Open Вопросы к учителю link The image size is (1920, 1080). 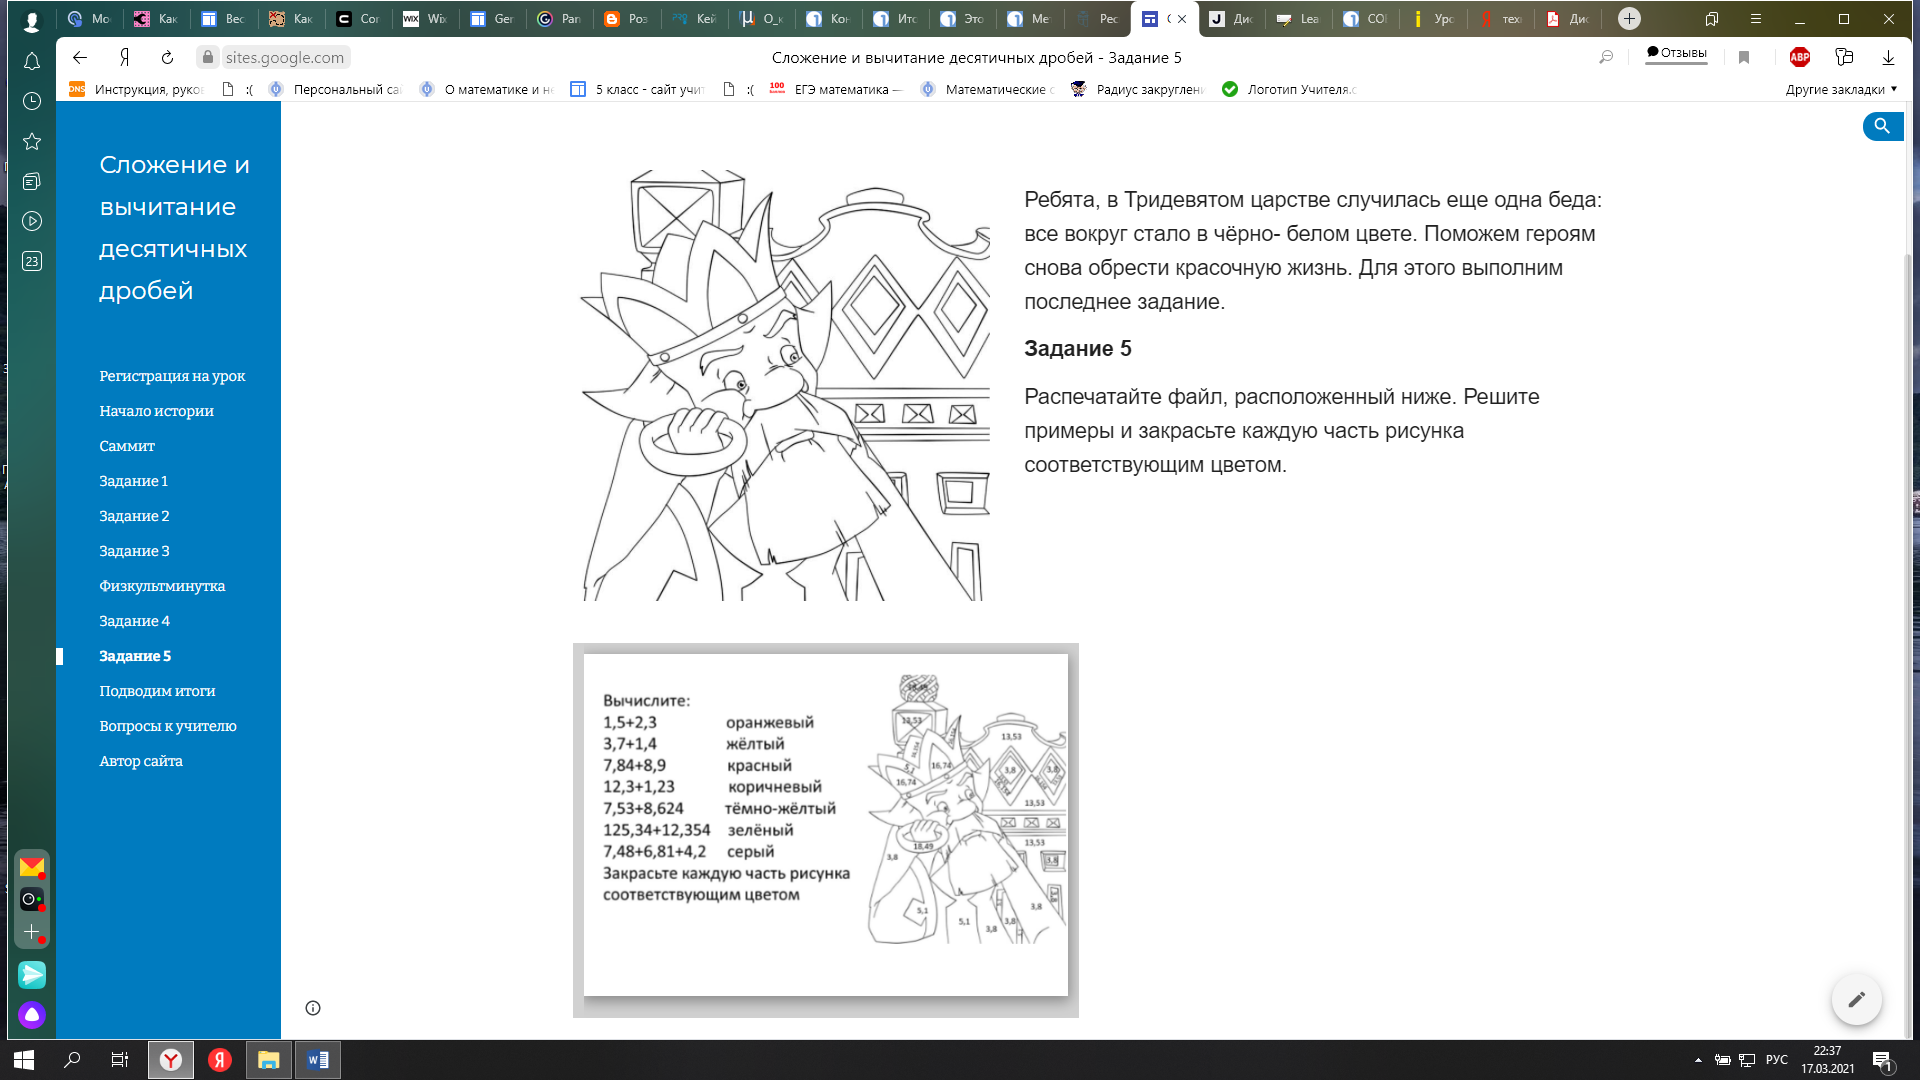click(168, 726)
